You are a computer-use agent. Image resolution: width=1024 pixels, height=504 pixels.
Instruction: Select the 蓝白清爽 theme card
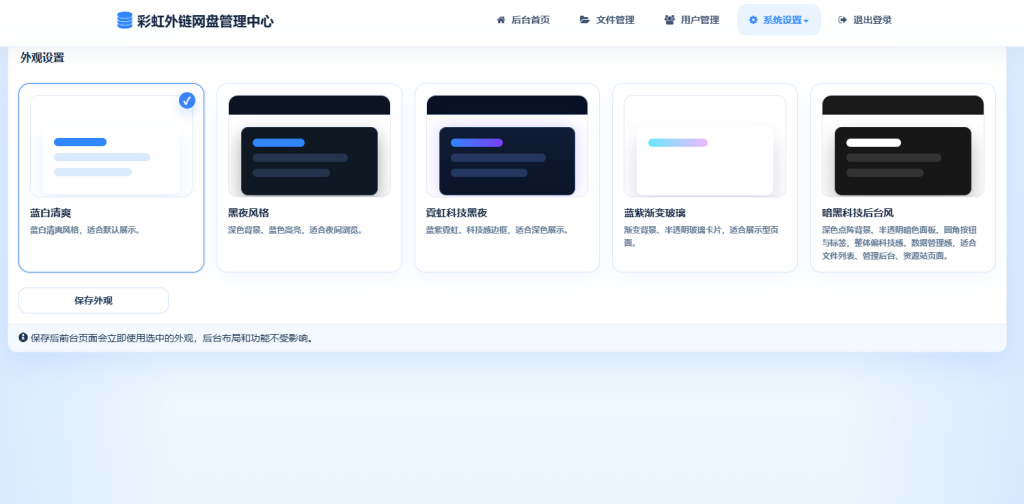coord(111,178)
